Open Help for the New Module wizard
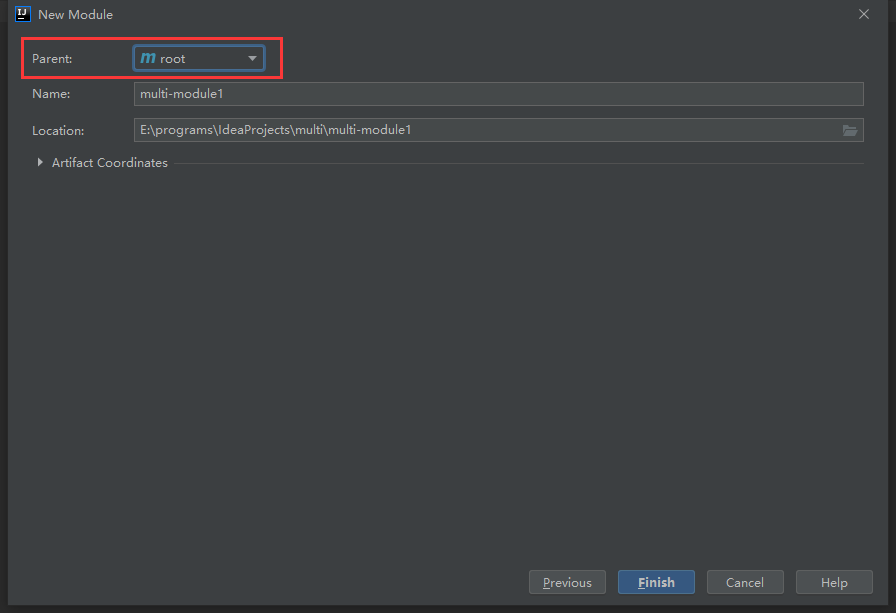Viewport: 896px width, 613px height. [x=834, y=582]
